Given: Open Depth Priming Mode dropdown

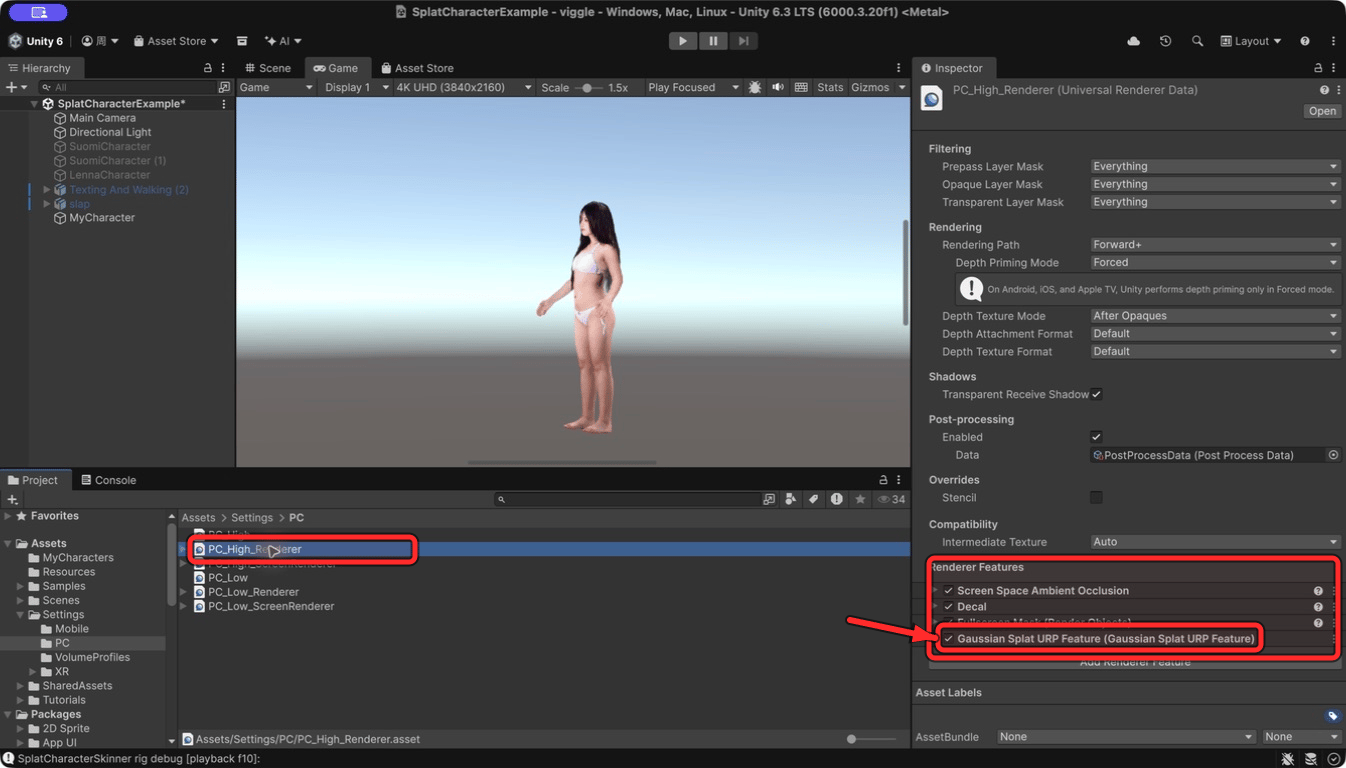Looking at the screenshot, I should (x=1215, y=263).
